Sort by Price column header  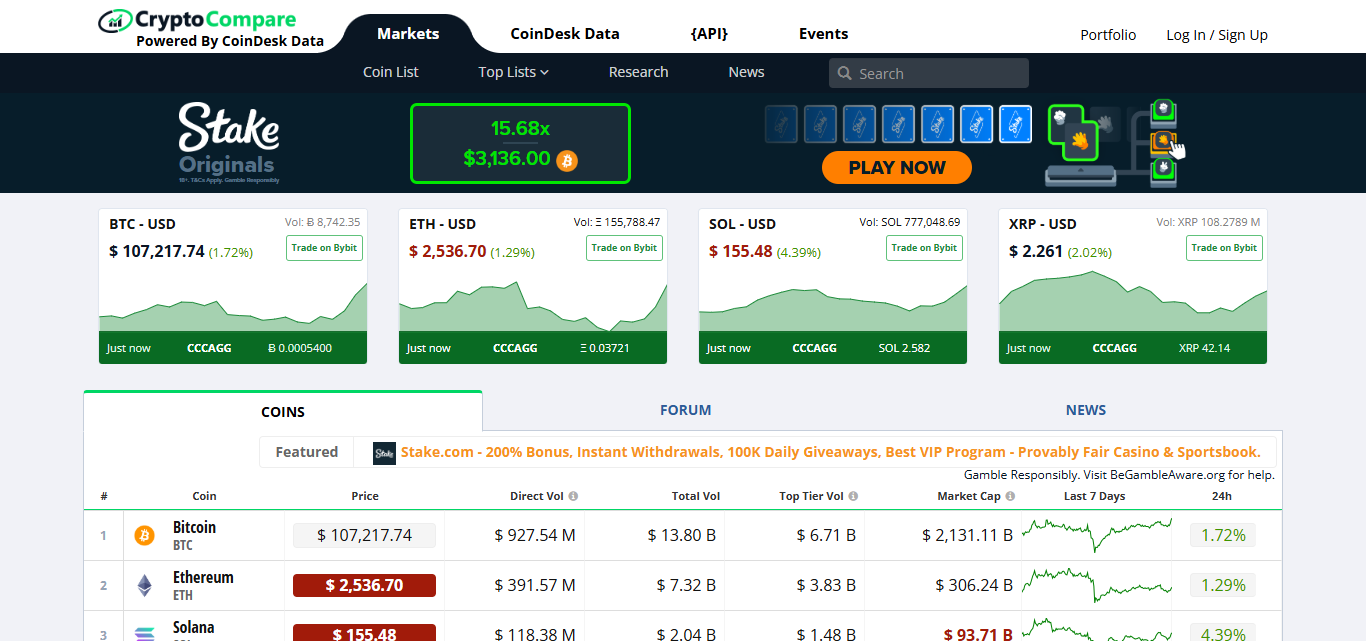365,496
